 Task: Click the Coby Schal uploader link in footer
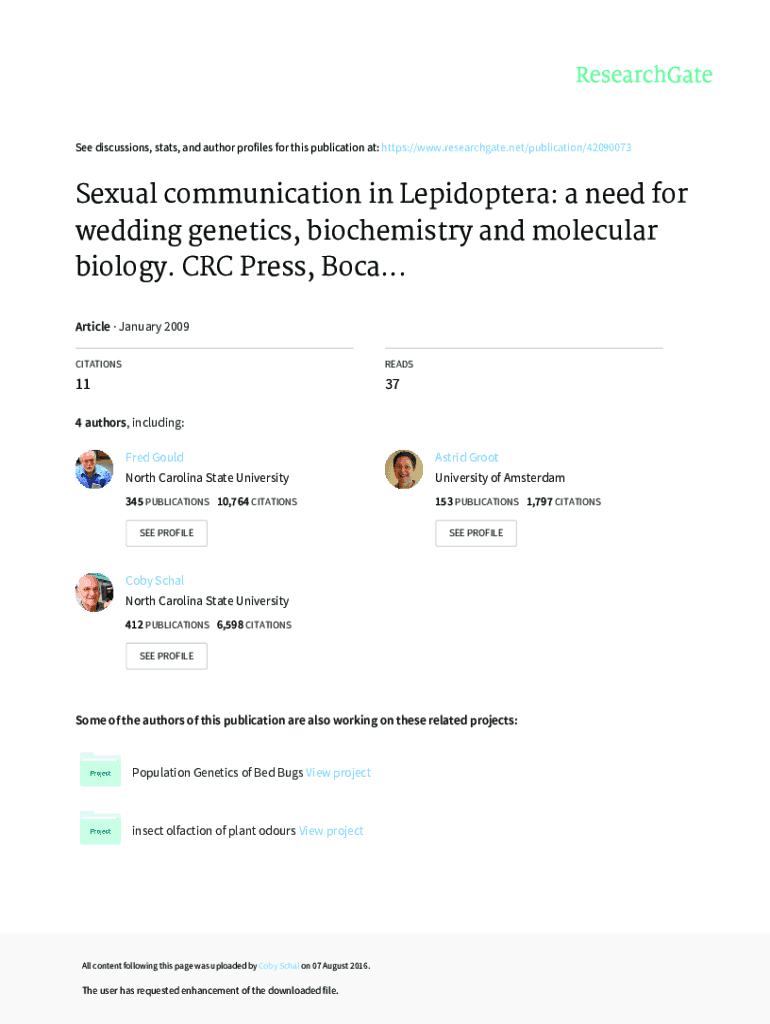(x=279, y=966)
